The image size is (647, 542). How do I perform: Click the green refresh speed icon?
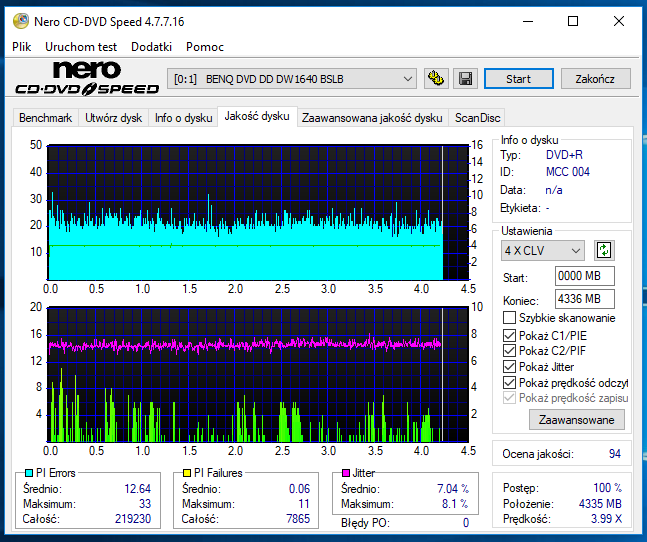click(x=604, y=250)
